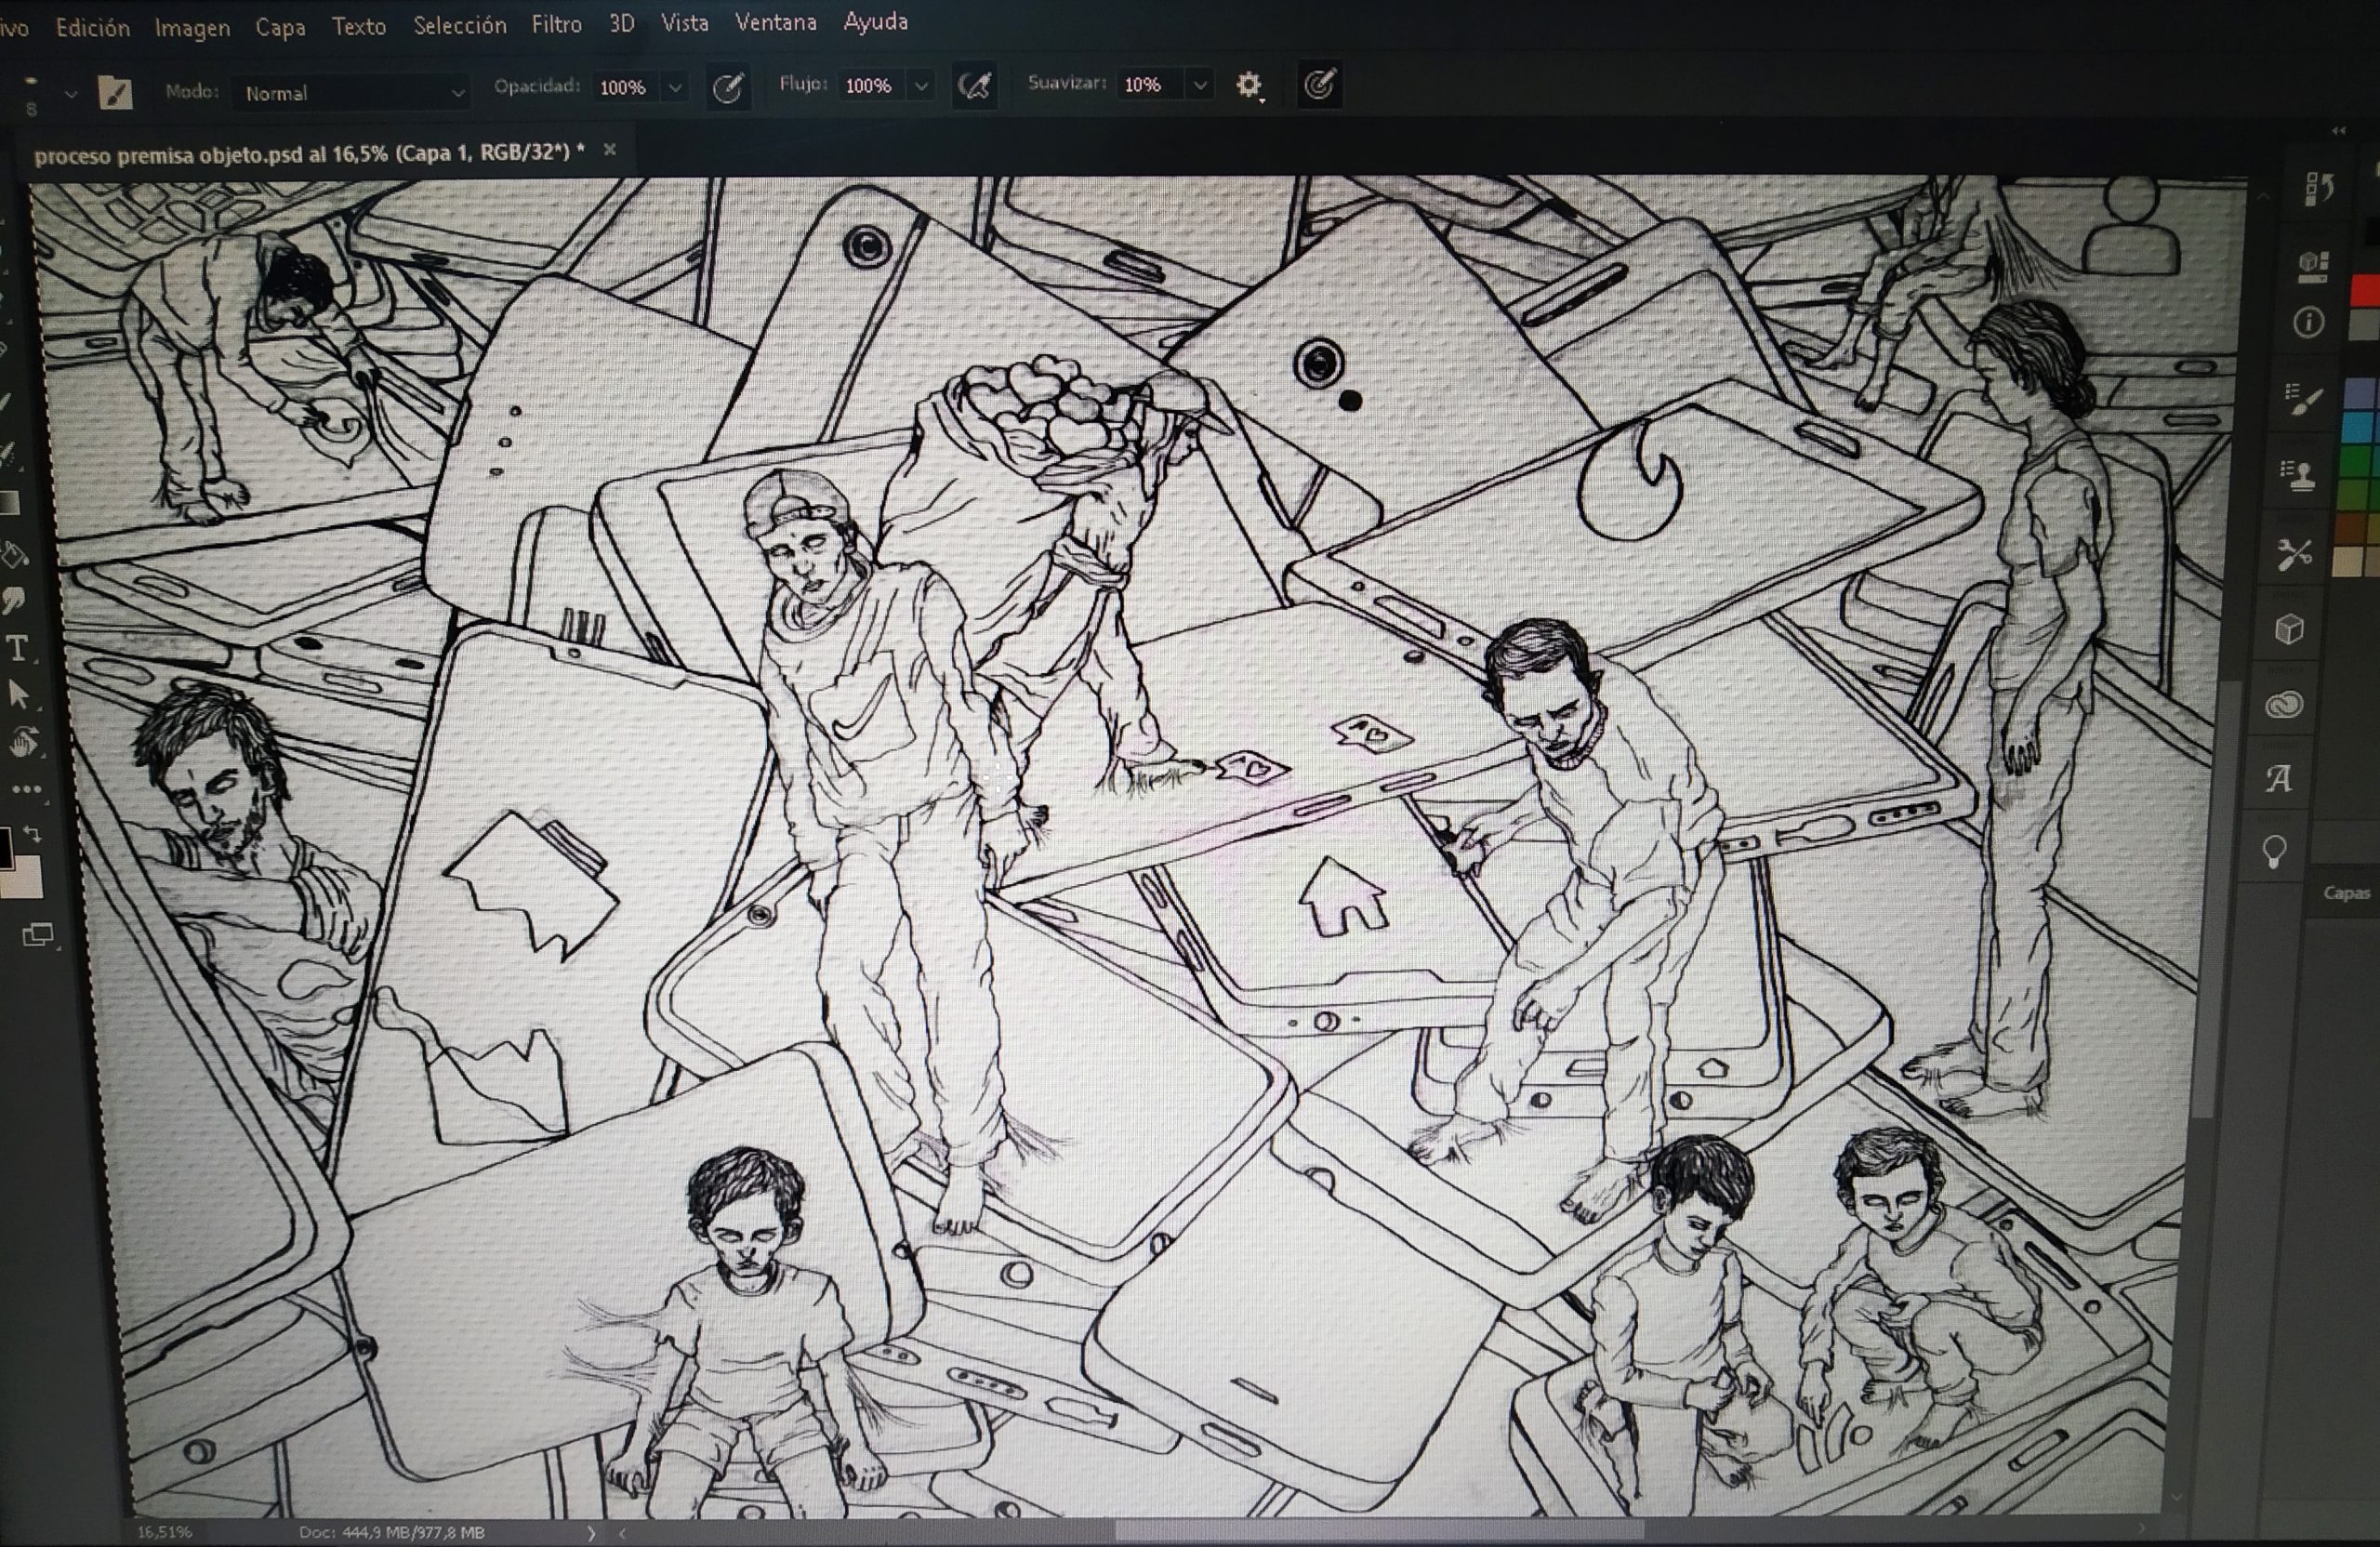The height and width of the screenshot is (1547, 2380).
Task: Open the Filtro menu
Action: coord(556,25)
